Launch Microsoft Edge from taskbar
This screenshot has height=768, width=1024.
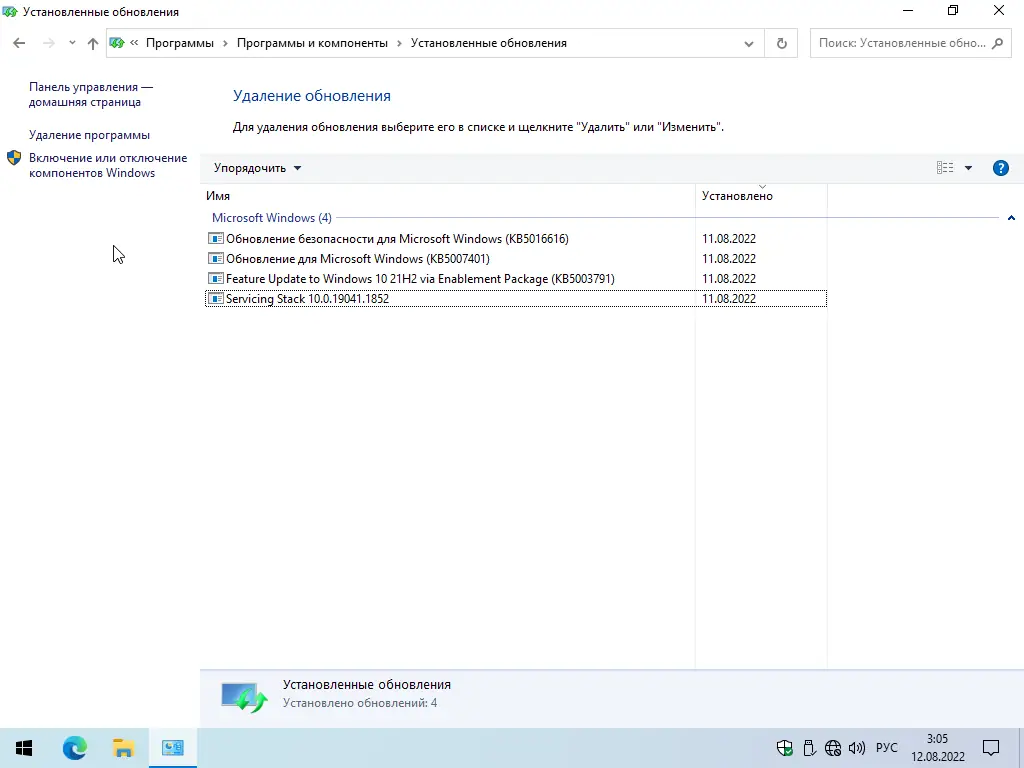pos(74,748)
